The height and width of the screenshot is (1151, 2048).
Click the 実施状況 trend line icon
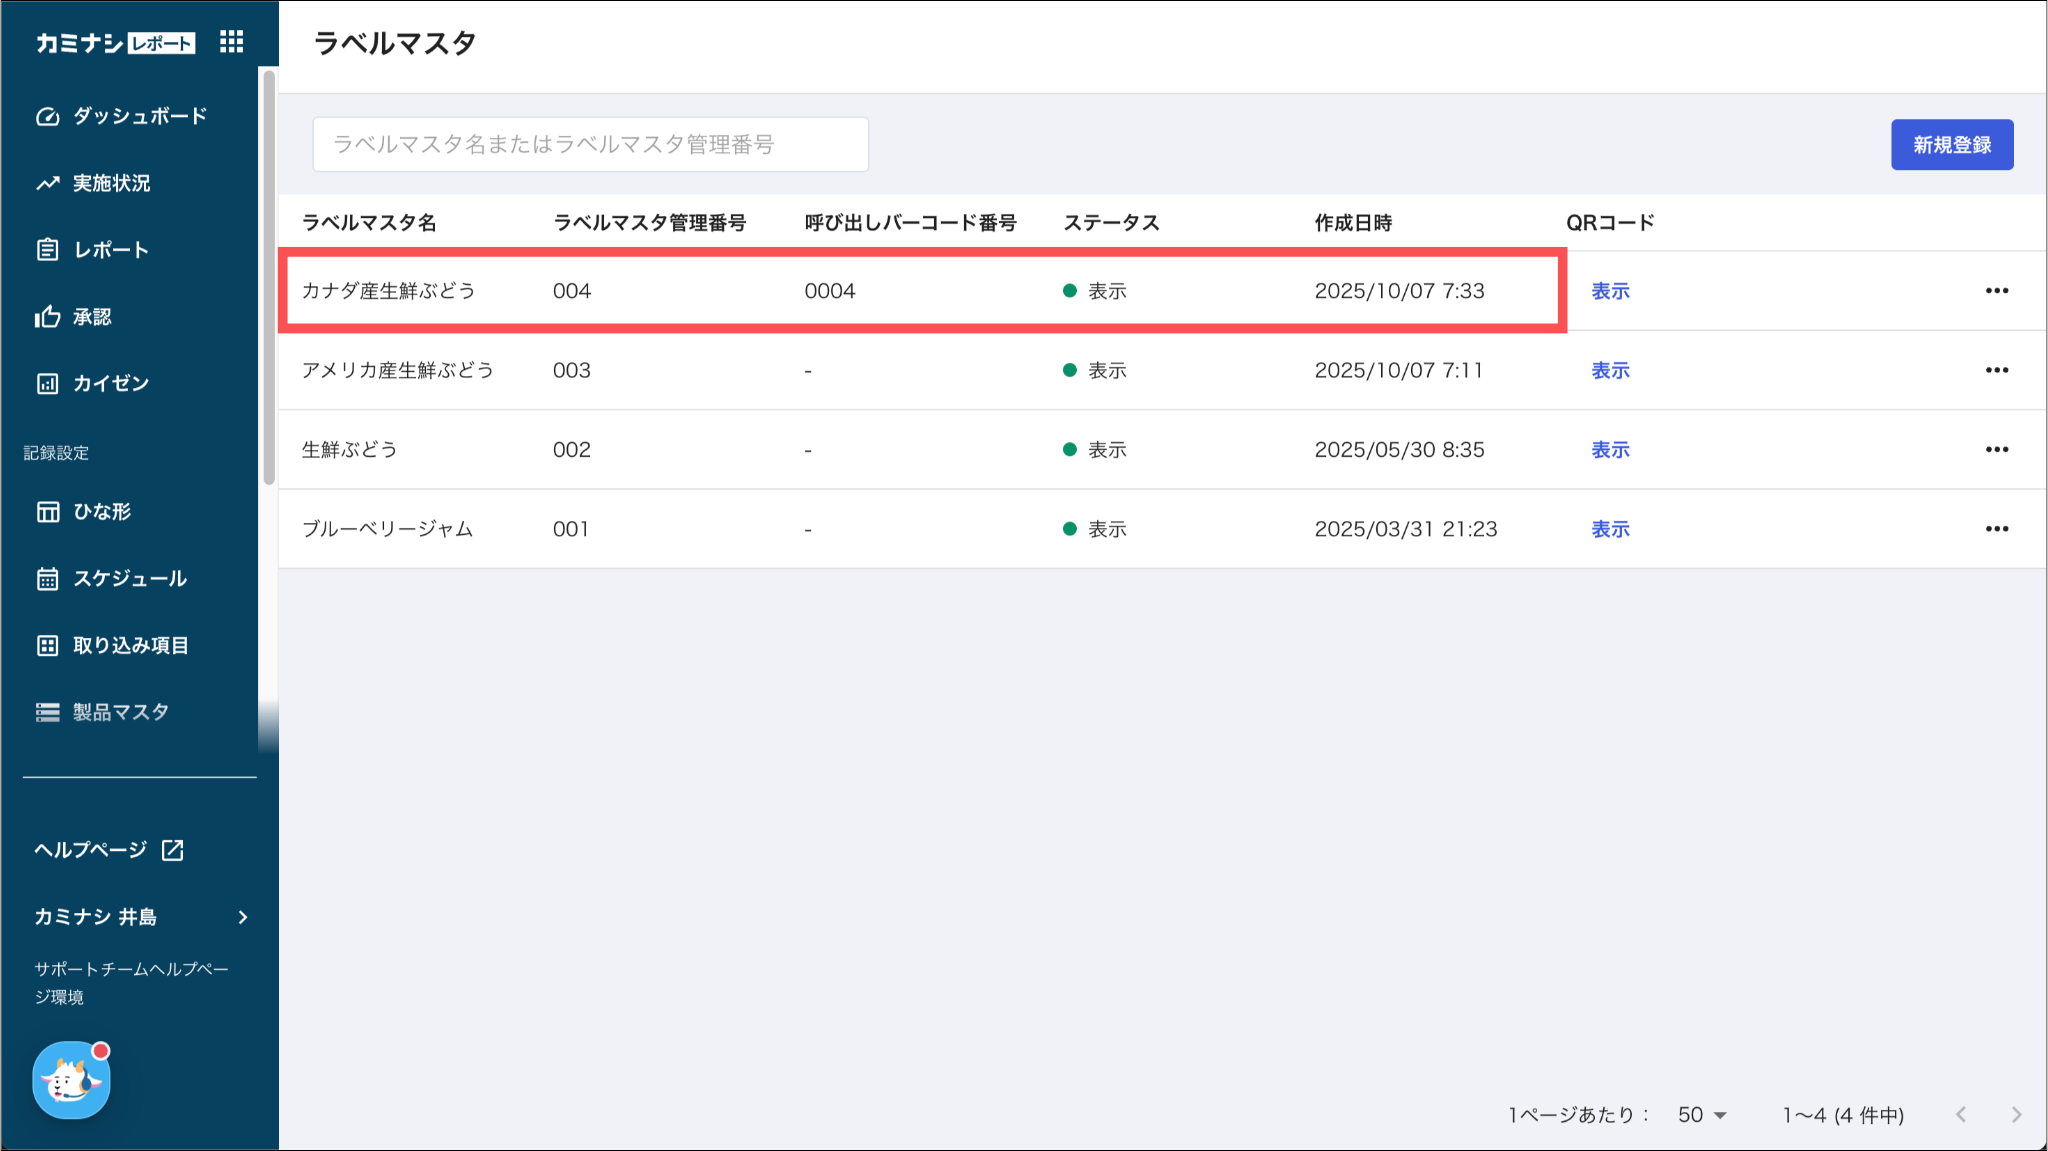click(47, 183)
